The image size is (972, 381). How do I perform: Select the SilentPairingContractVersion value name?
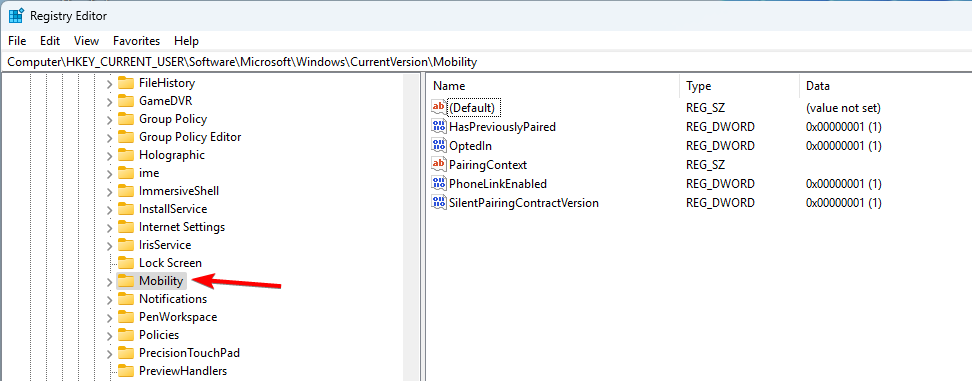tap(524, 203)
